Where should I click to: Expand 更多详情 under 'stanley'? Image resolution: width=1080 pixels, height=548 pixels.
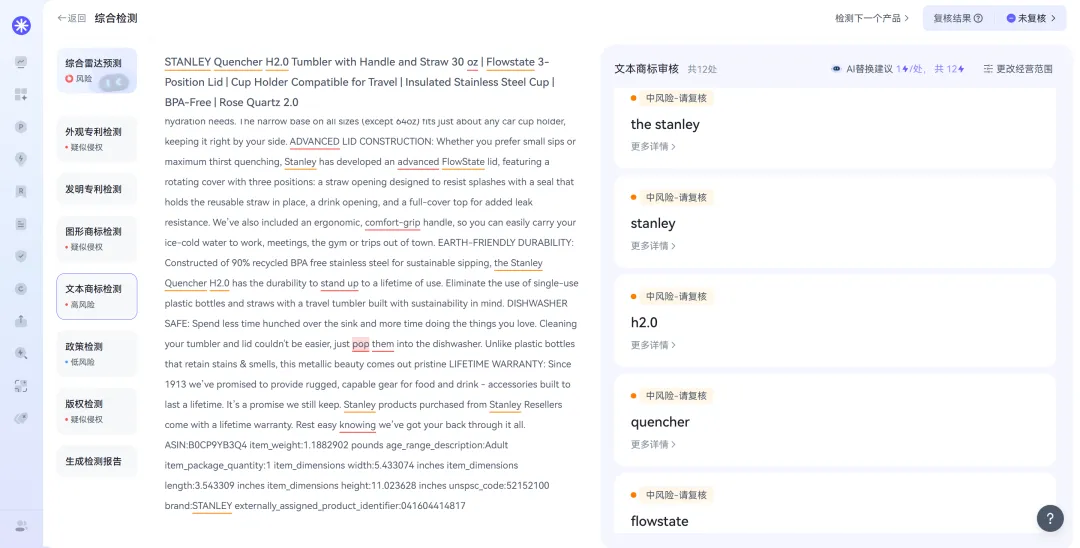pos(653,246)
